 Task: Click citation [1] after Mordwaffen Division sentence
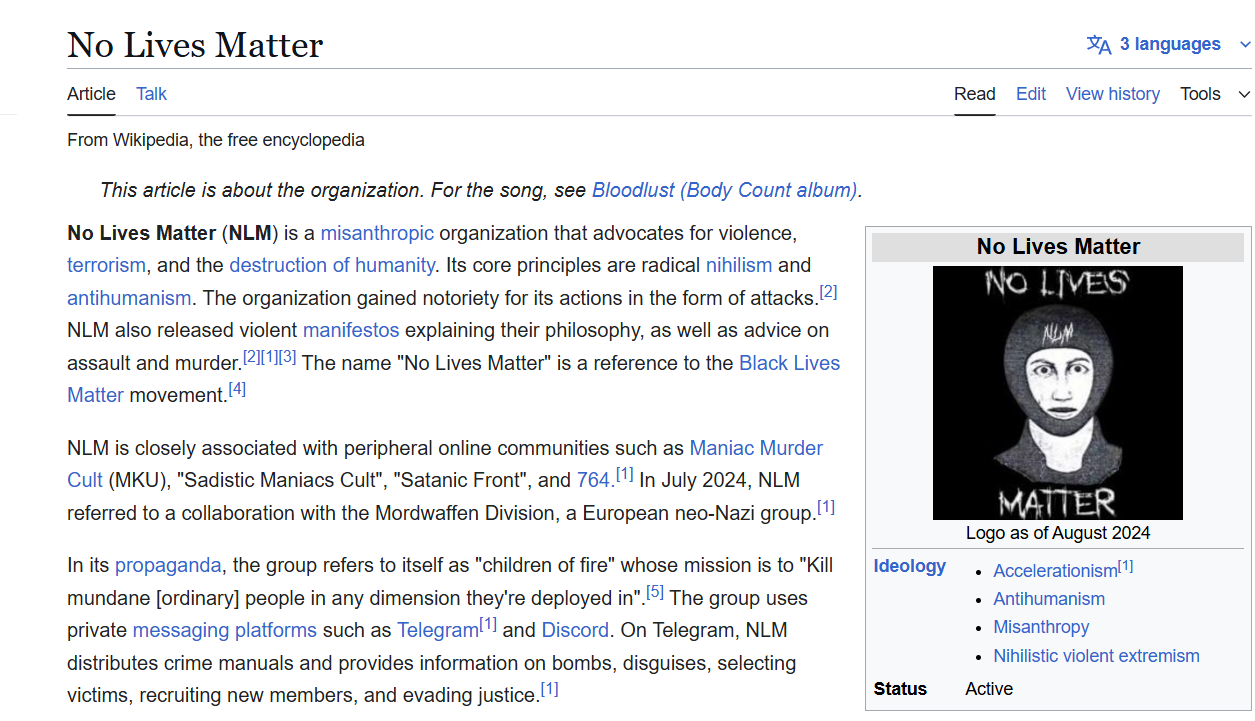point(826,507)
